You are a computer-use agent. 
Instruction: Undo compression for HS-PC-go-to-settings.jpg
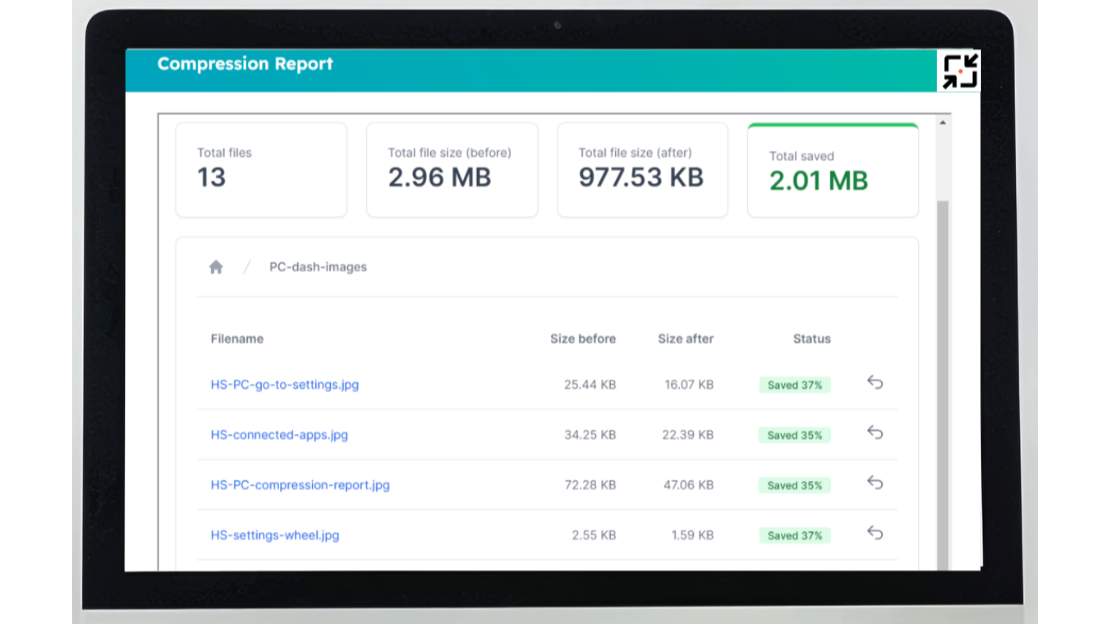[x=875, y=382]
